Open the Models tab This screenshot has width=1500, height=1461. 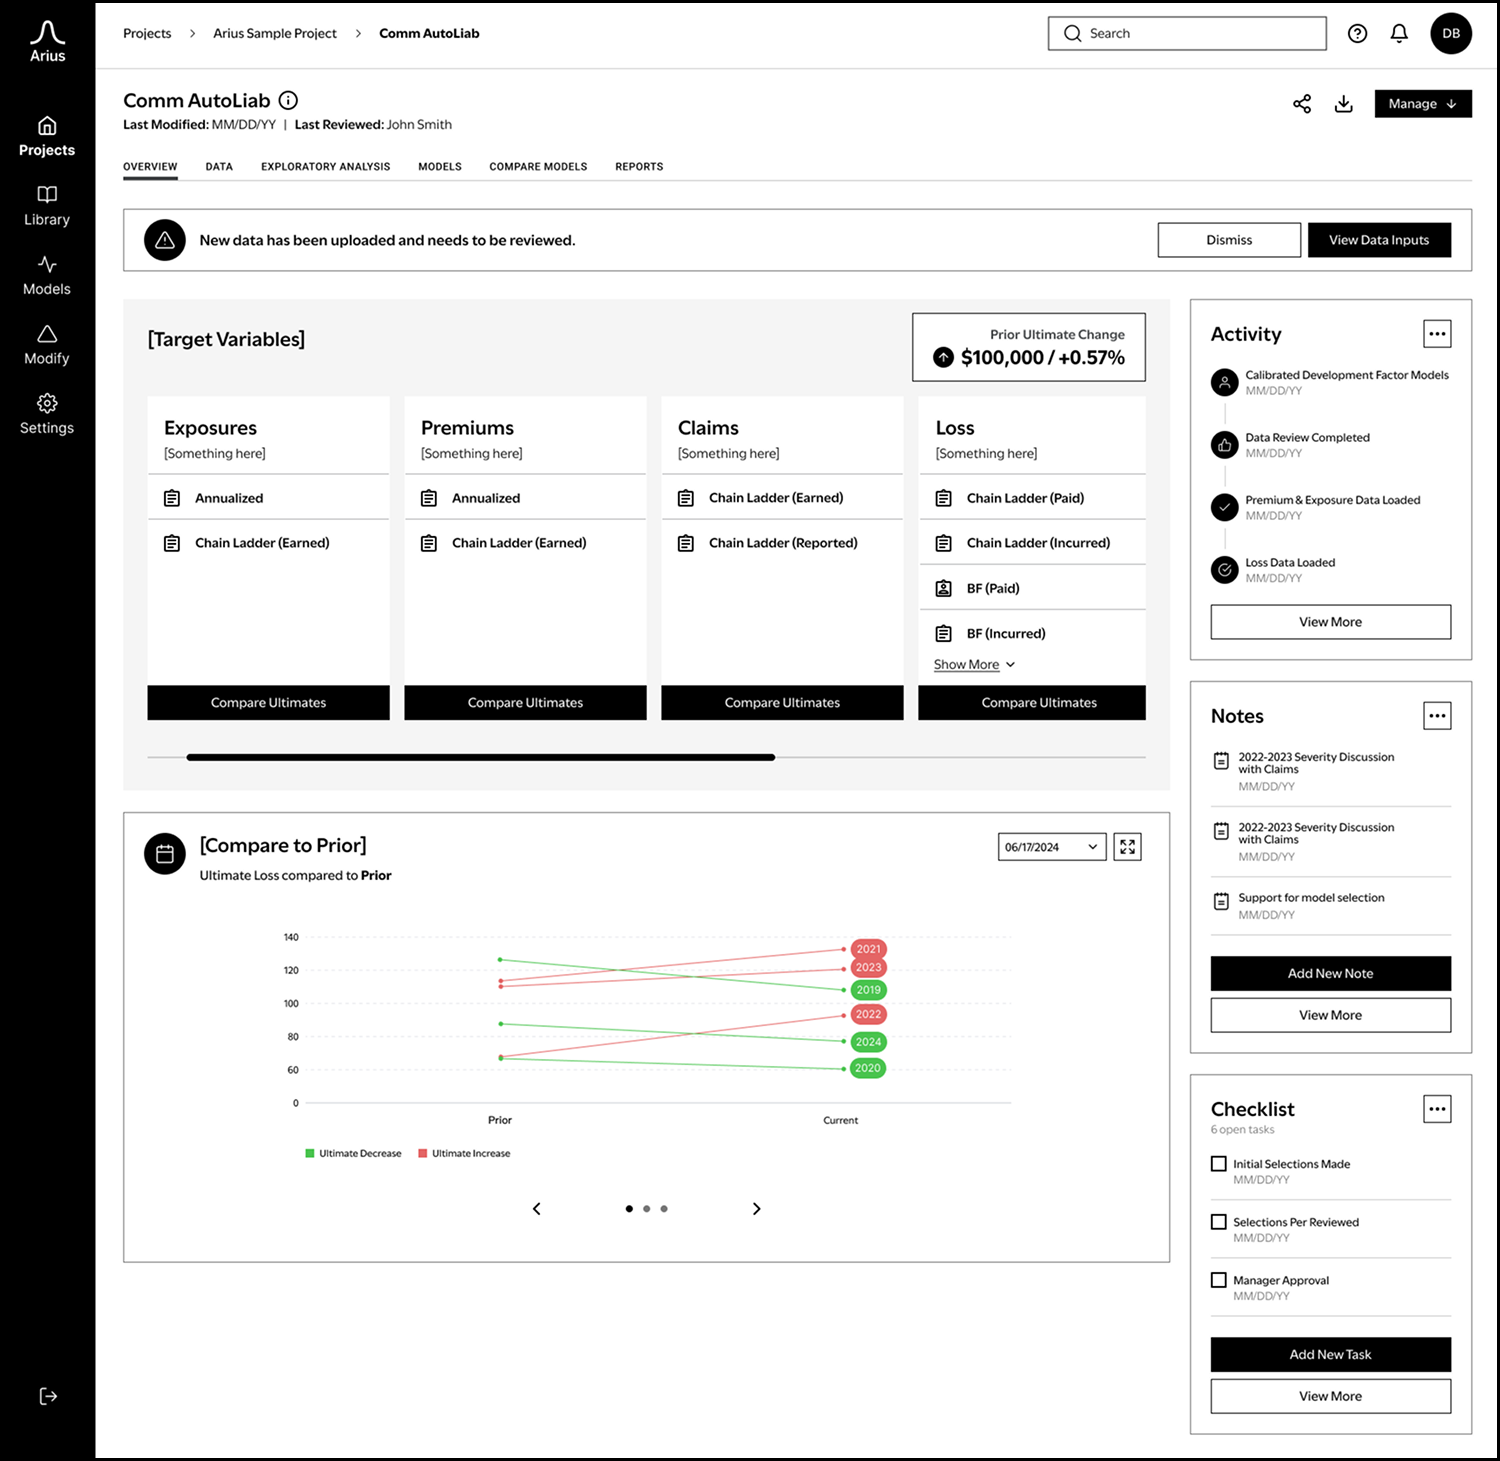440,167
